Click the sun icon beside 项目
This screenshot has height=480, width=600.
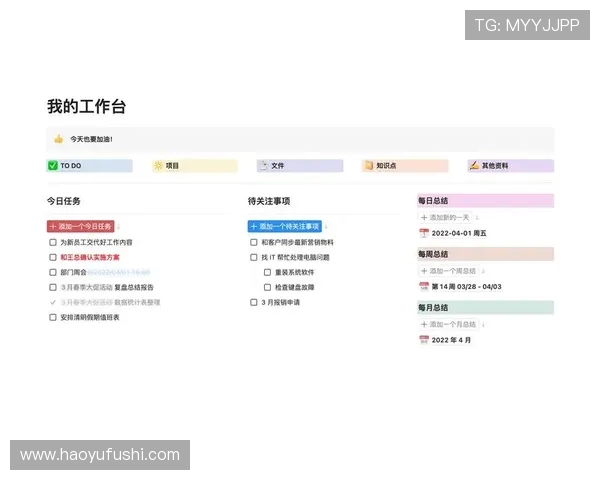coord(158,166)
